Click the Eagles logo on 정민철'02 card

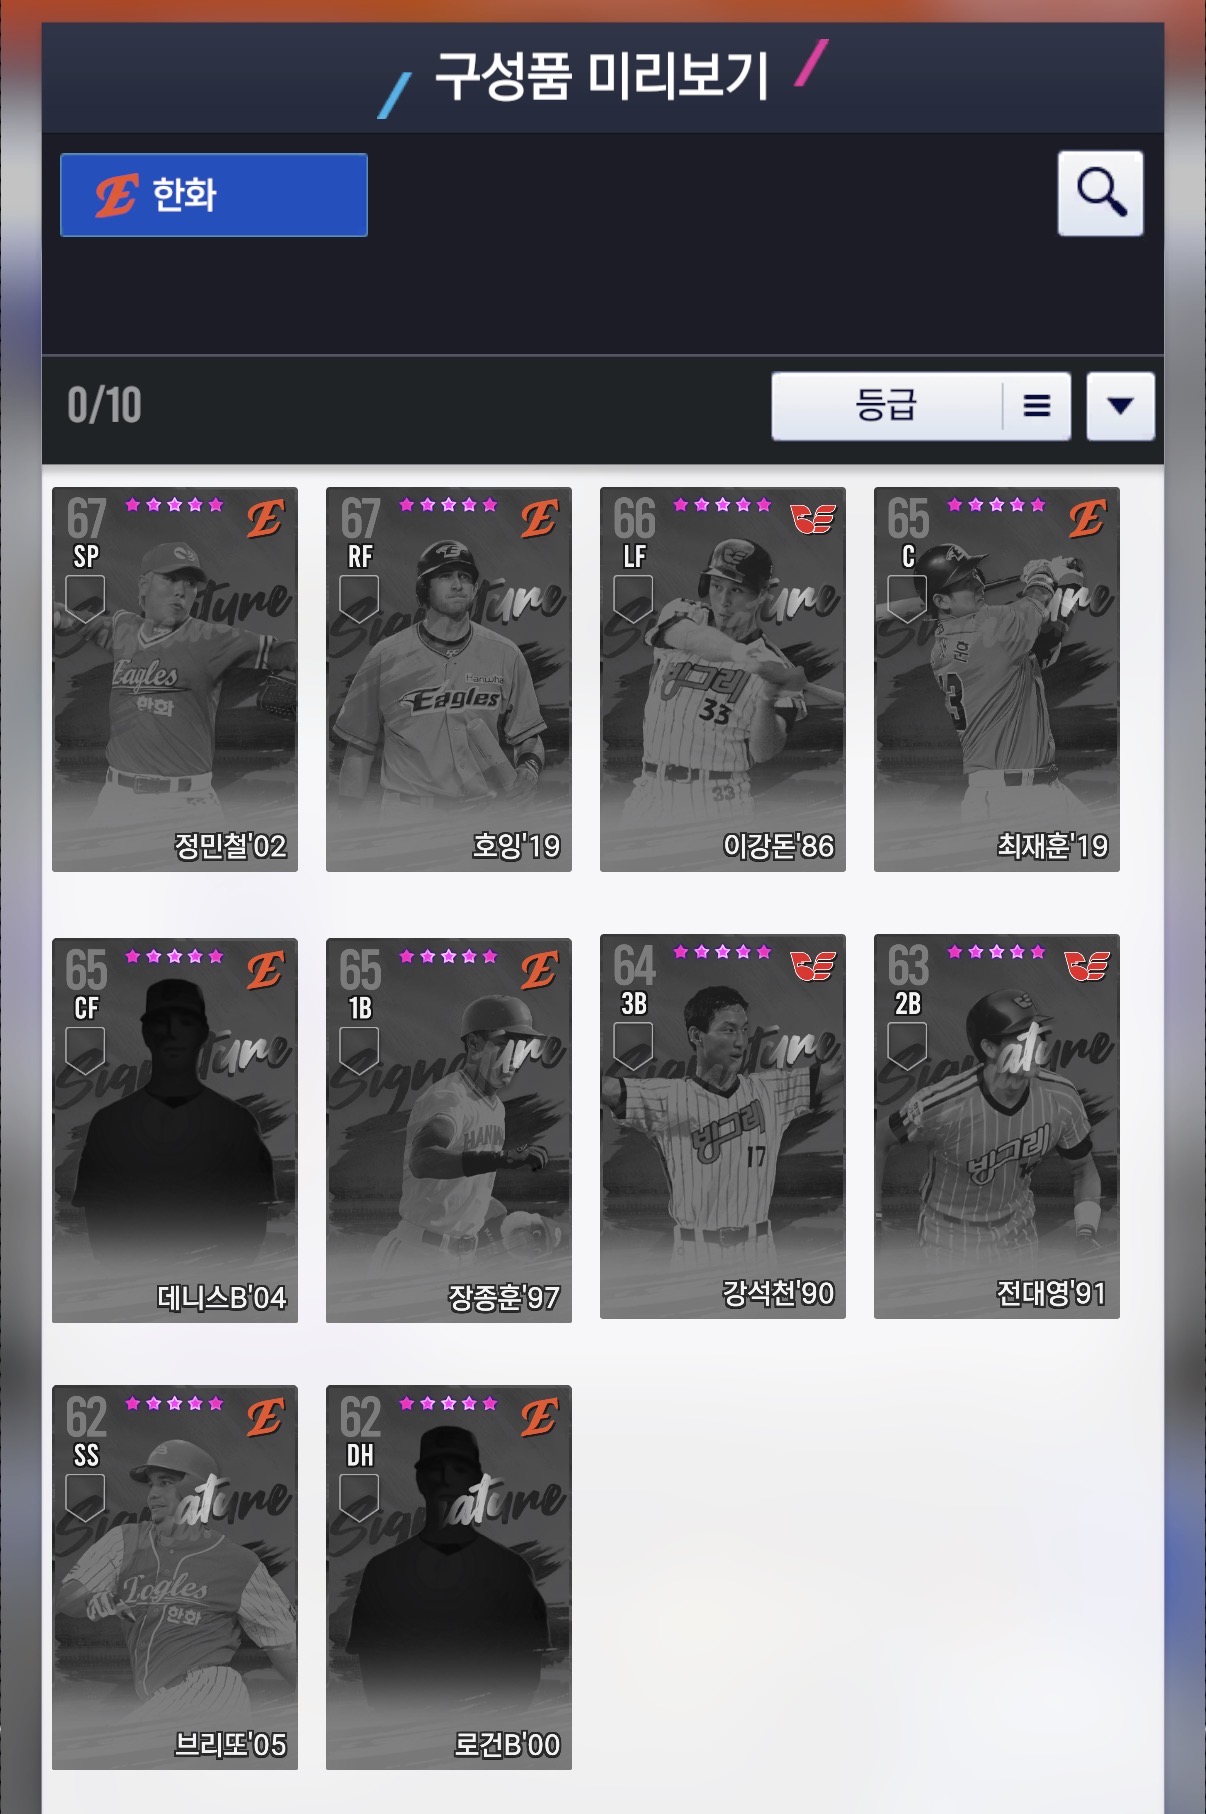coord(265,519)
